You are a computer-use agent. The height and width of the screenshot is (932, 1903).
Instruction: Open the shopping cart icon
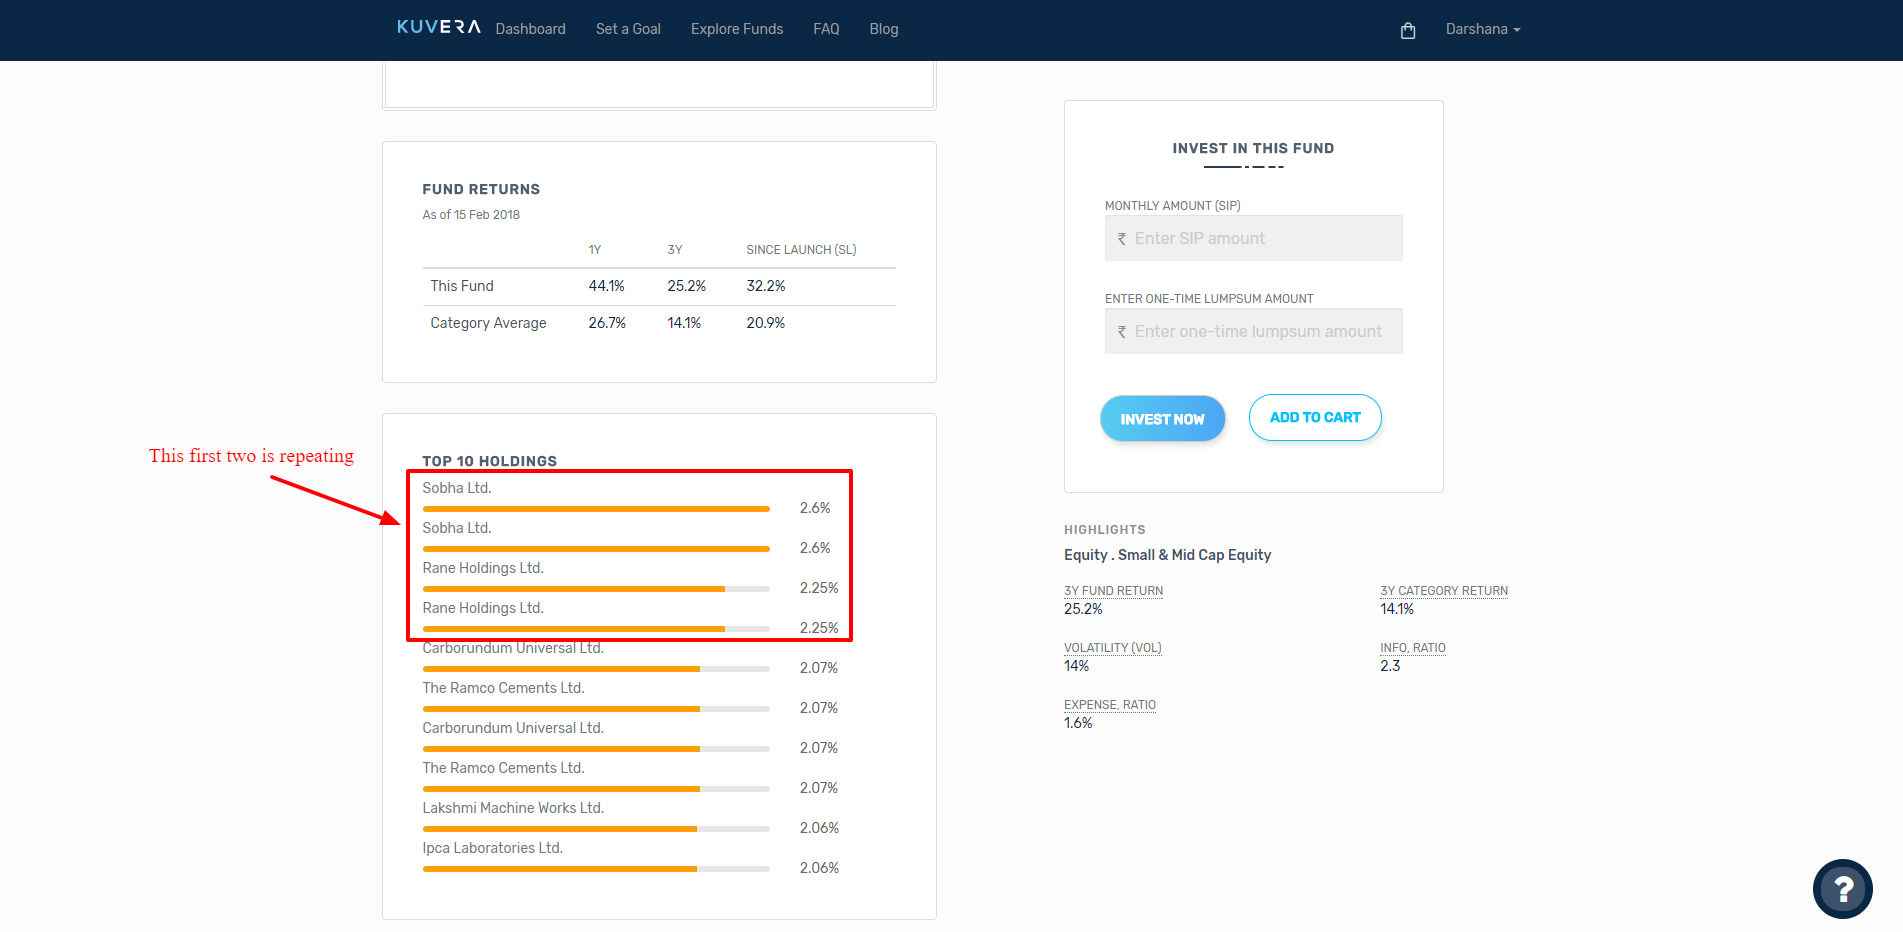pyautogui.click(x=1408, y=30)
